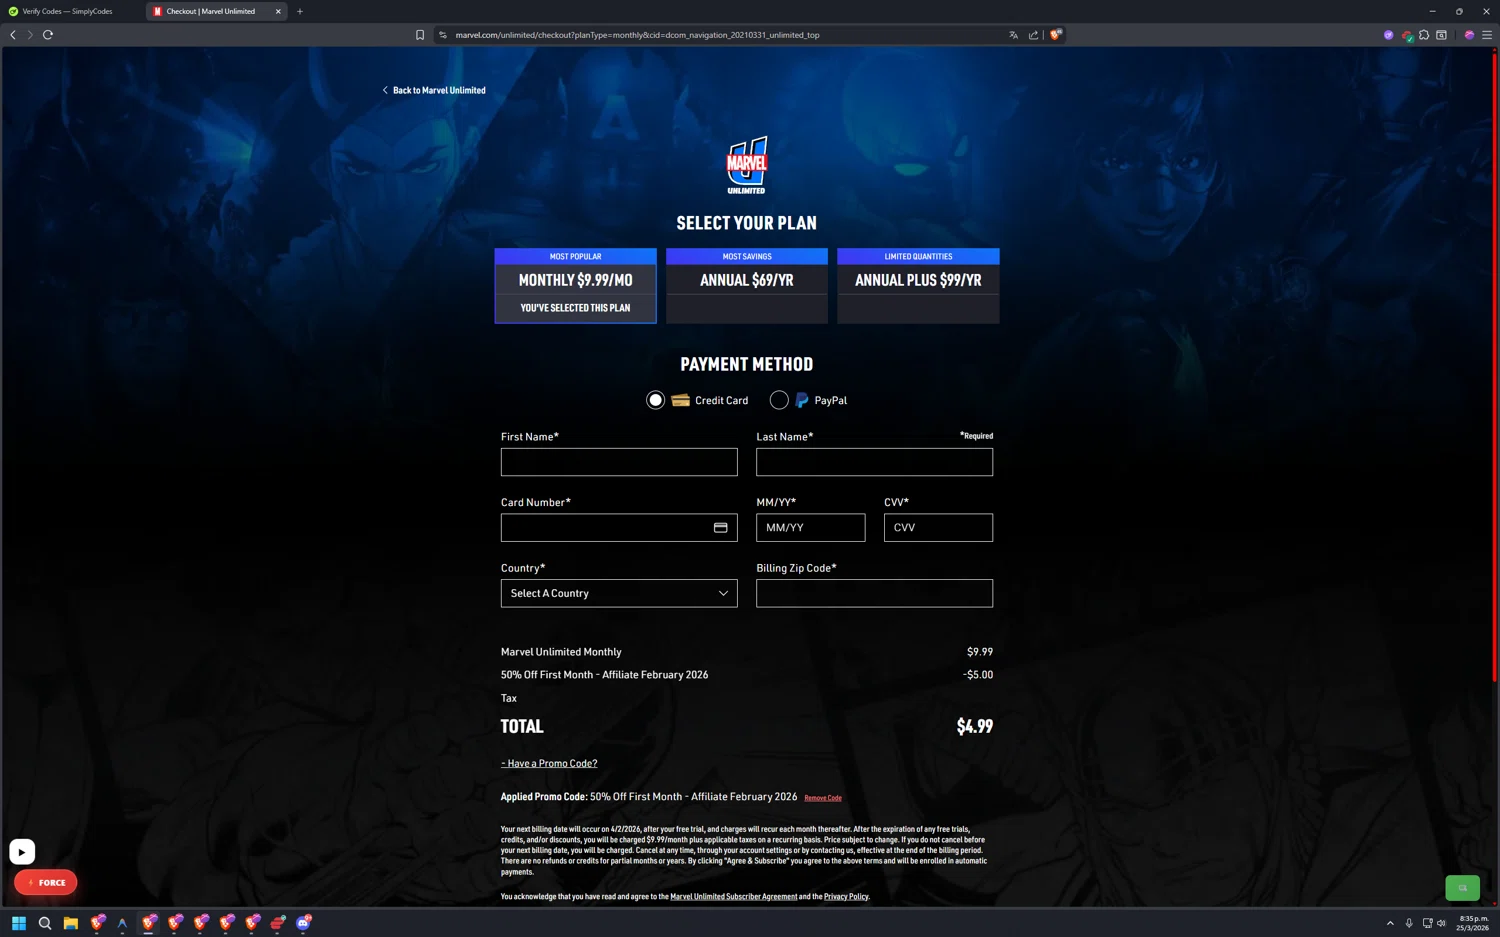The image size is (1500, 937).
Task: Go back using the browser back arrow
Action: coord(13,35)
